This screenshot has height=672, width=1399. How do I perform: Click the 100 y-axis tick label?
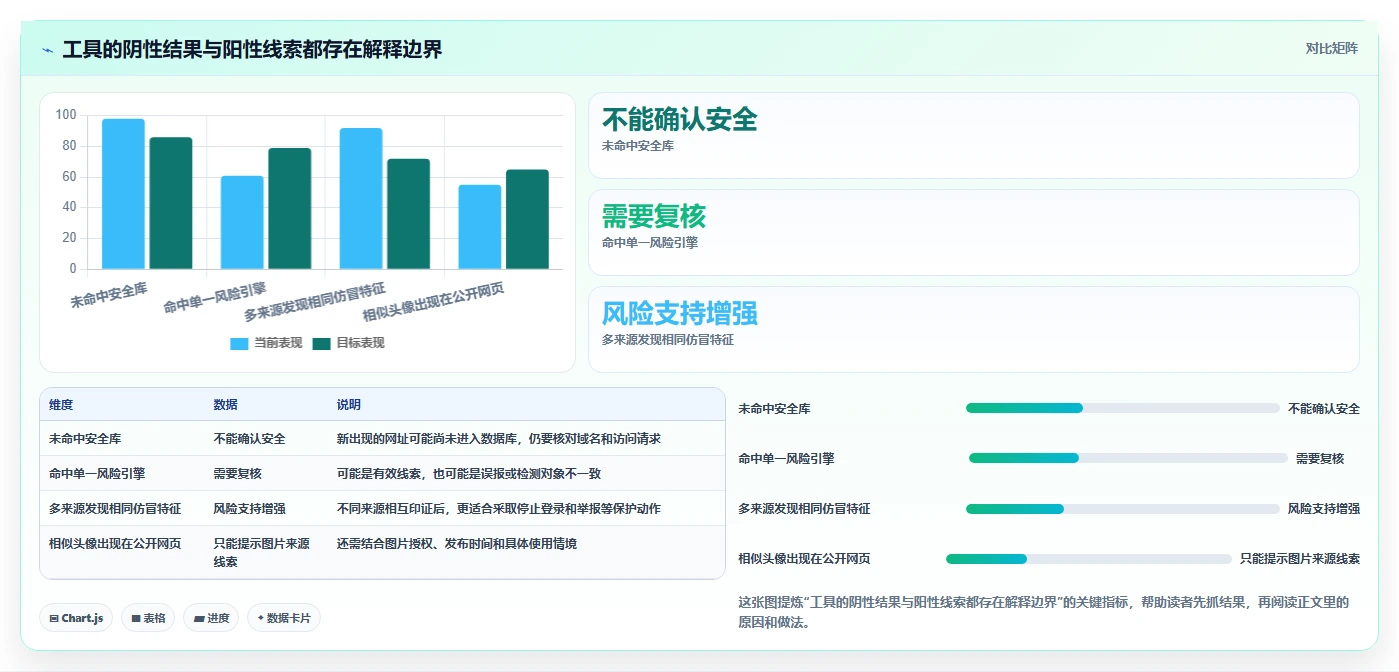(x=66, y=115)
